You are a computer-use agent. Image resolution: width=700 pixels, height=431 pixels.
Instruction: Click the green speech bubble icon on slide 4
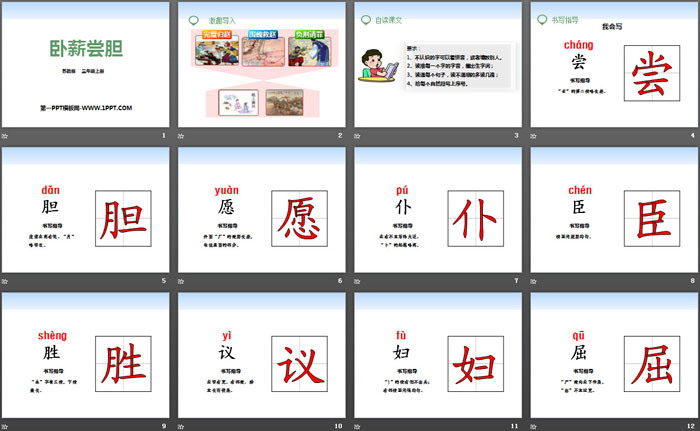point(542,20)
